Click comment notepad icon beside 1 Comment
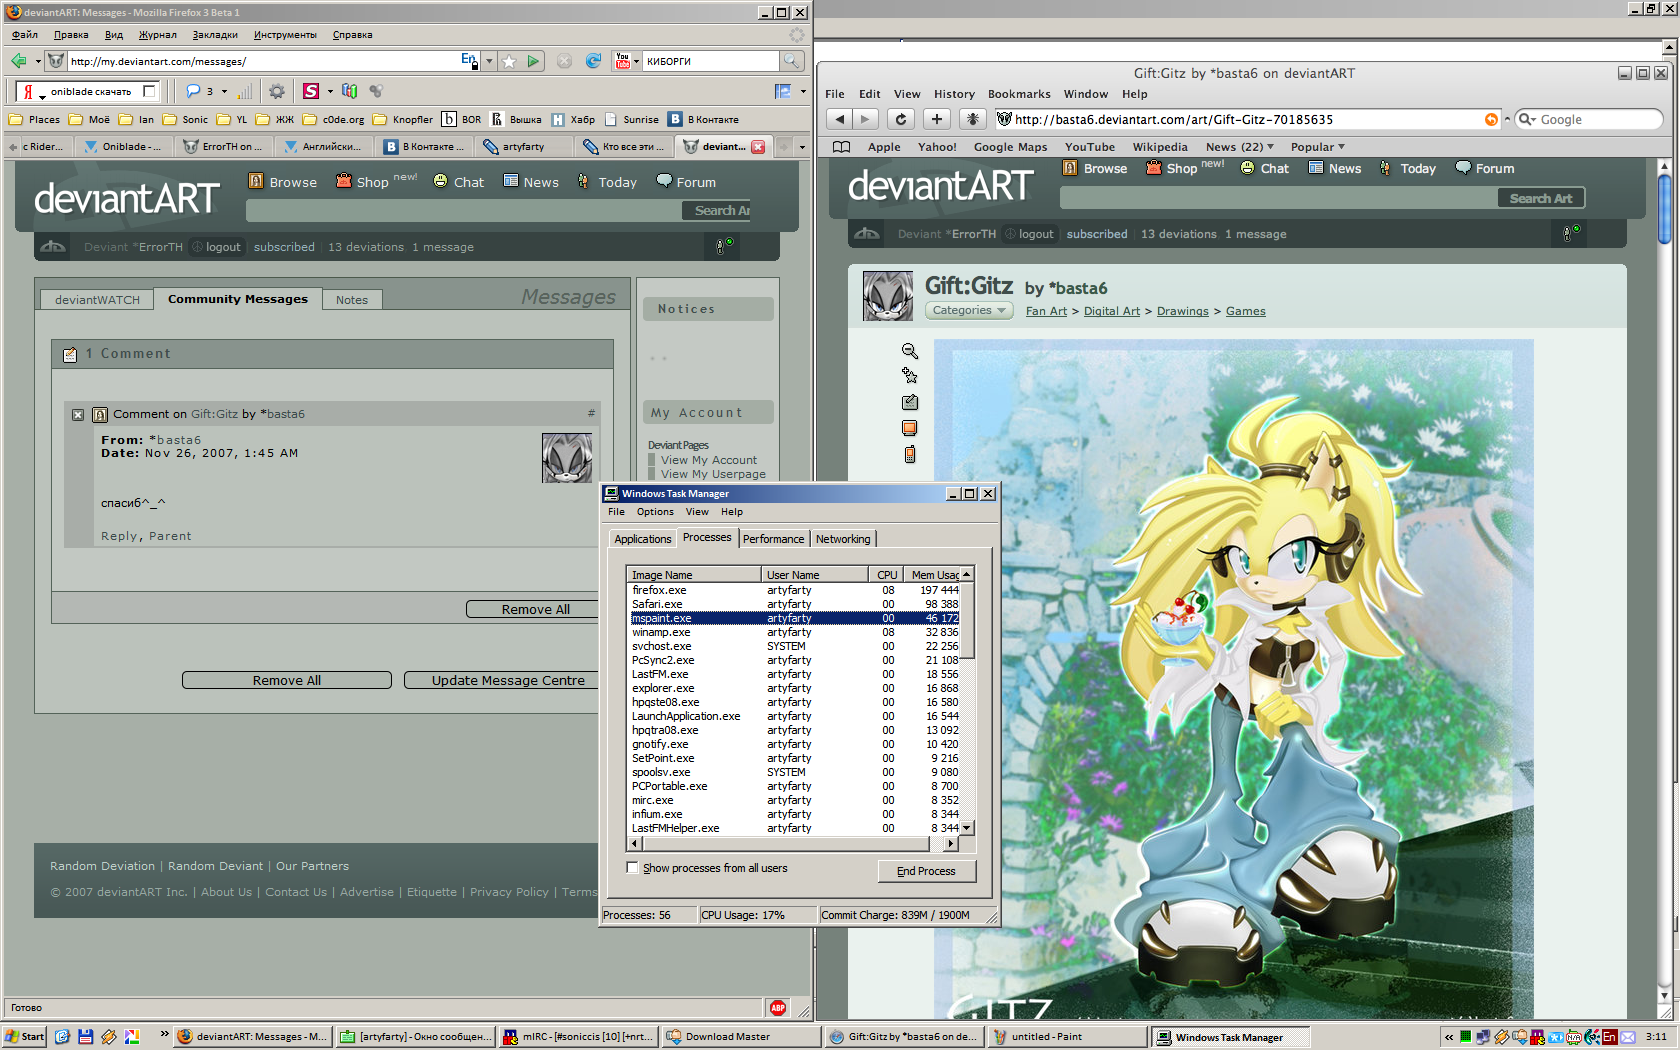 (x=70, y=354)
